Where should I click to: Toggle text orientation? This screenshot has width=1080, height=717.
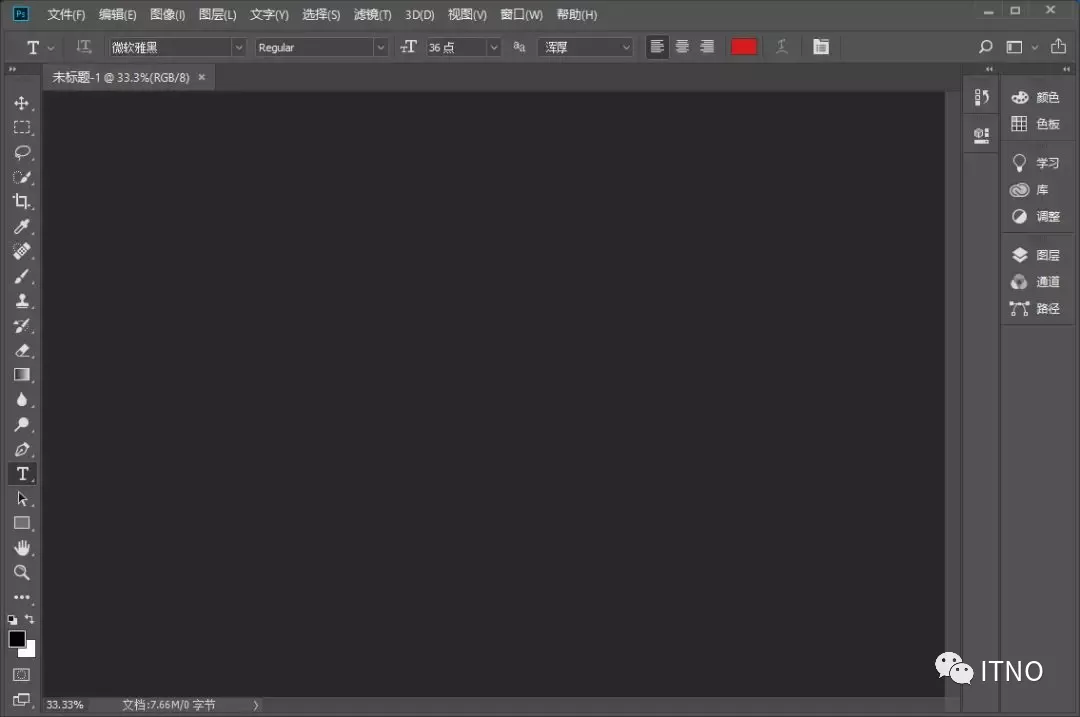pos(83,47)
